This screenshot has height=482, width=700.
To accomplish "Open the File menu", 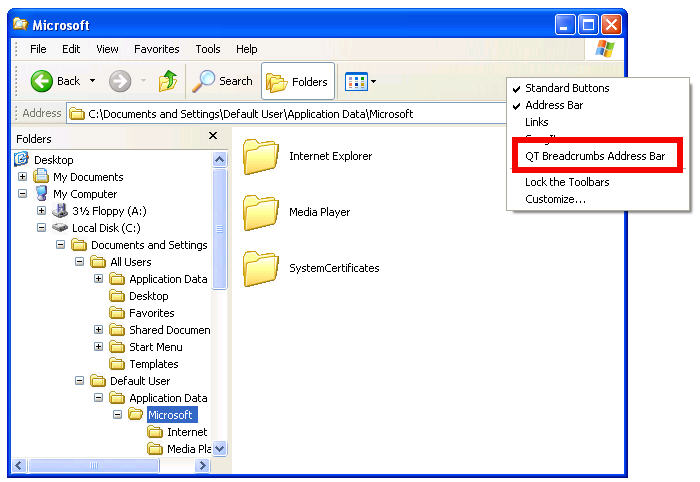I will tap(38, 49).
